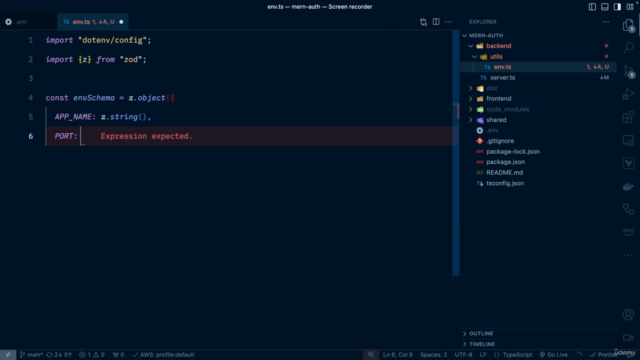Click errors and warnings count in status bar
The height and width of the screenshot is (360, 640).
[x=92, y=355]
